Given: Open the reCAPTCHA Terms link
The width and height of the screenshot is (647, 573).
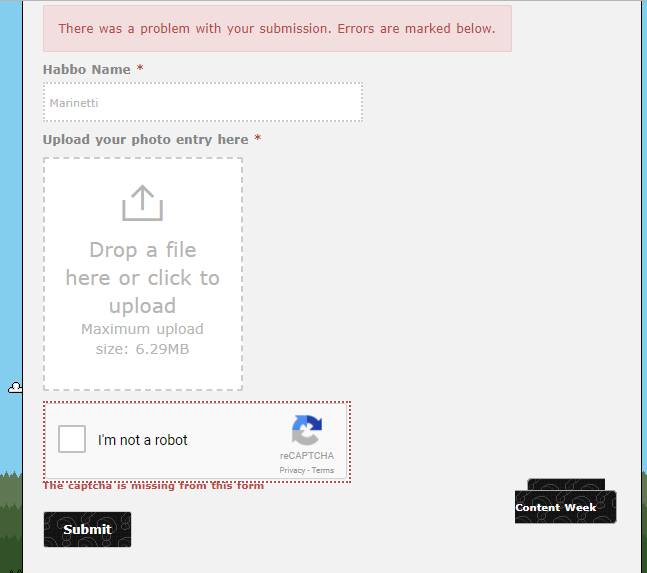Looking at the screenshot, I should point(323,470).
